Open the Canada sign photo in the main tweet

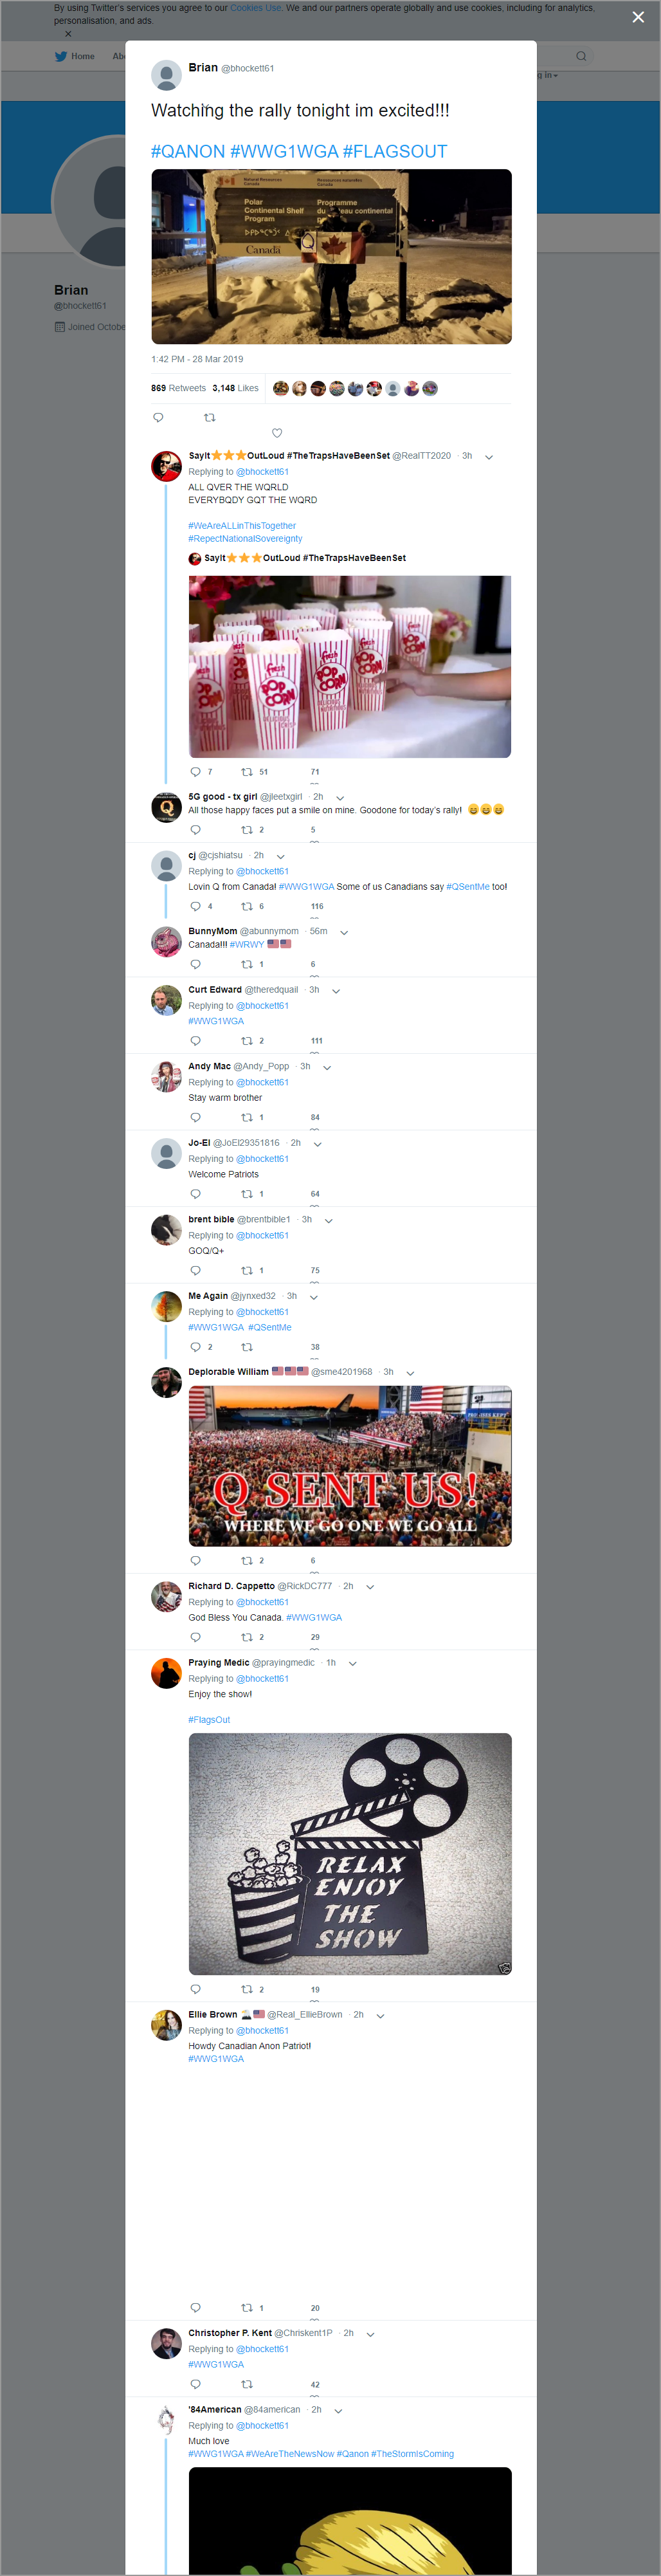[331, 257]
